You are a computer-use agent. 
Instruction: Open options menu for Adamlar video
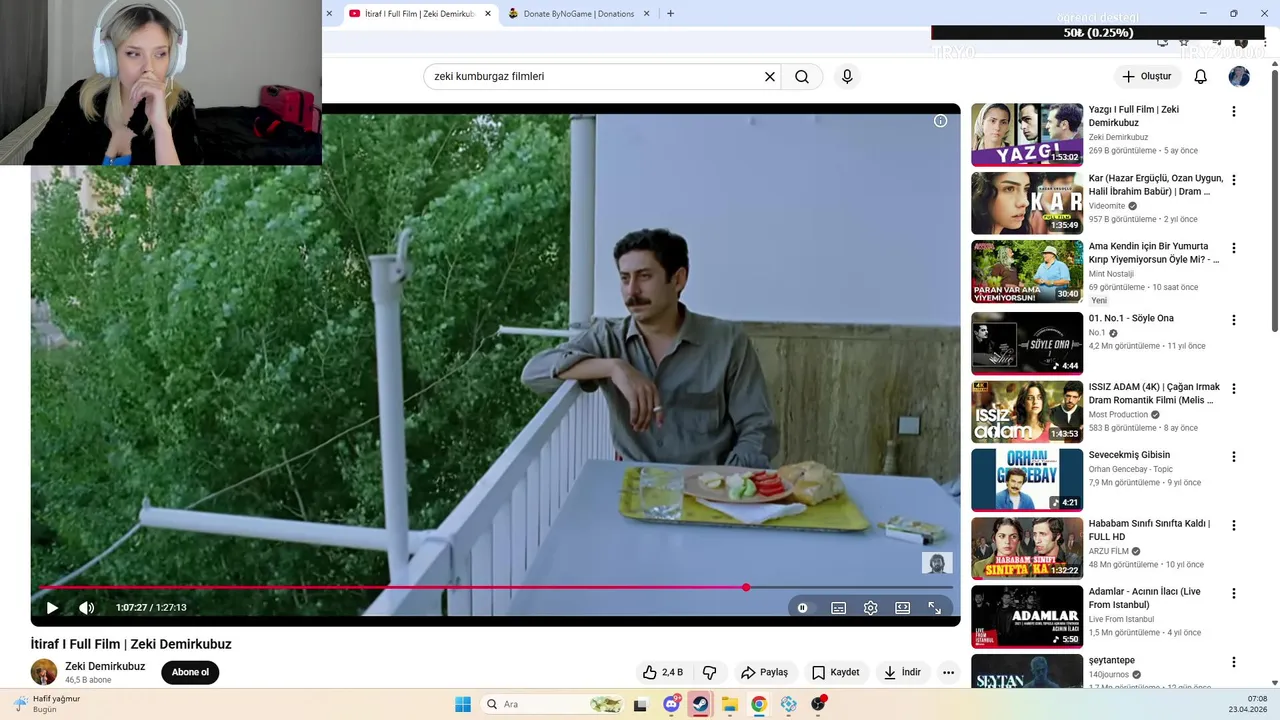click(1233, 593)
